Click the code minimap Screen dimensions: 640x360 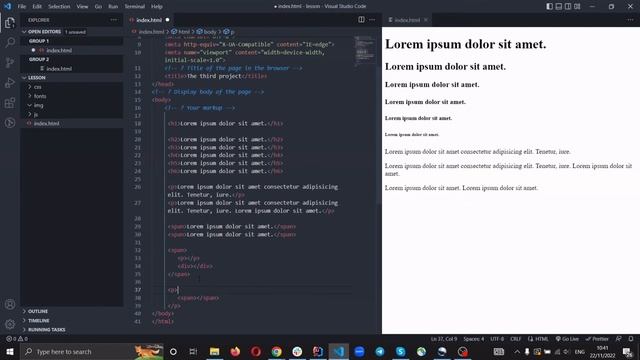(364, 51)
